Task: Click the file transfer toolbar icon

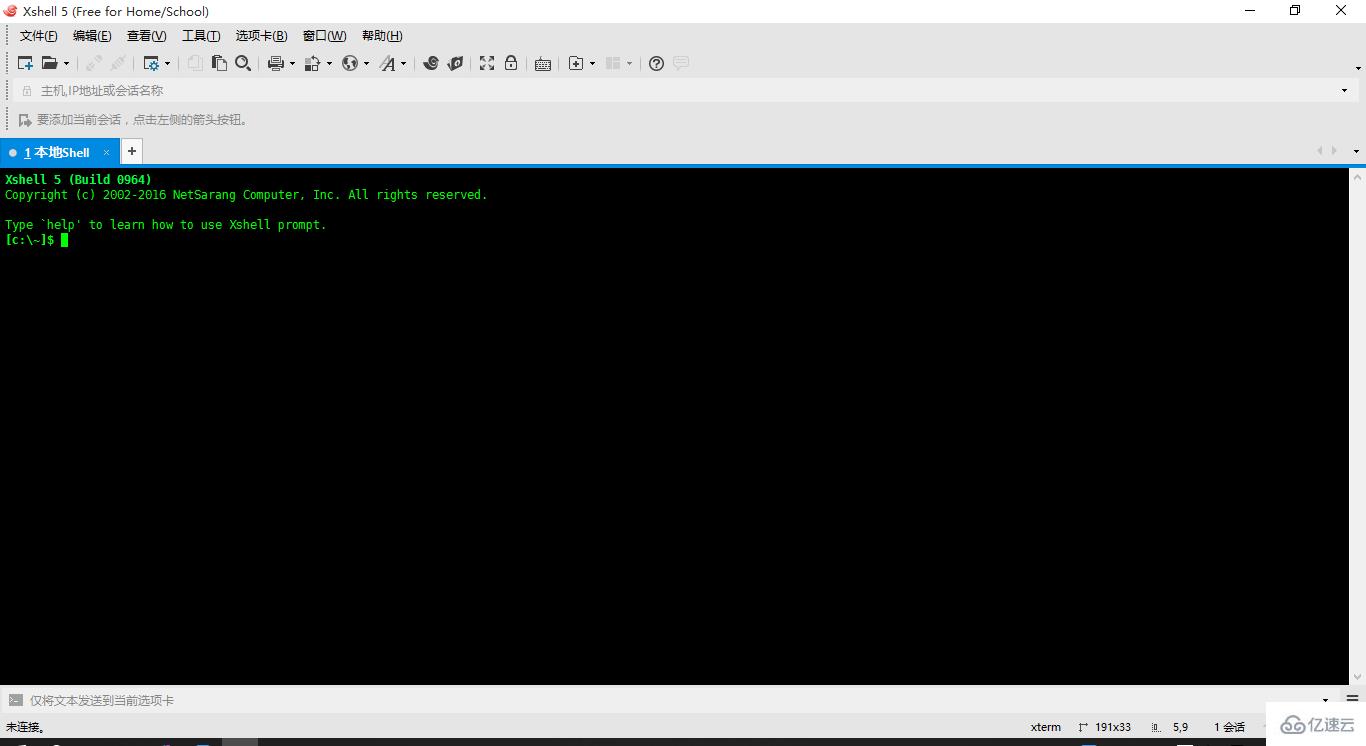Action: (312, 63)
